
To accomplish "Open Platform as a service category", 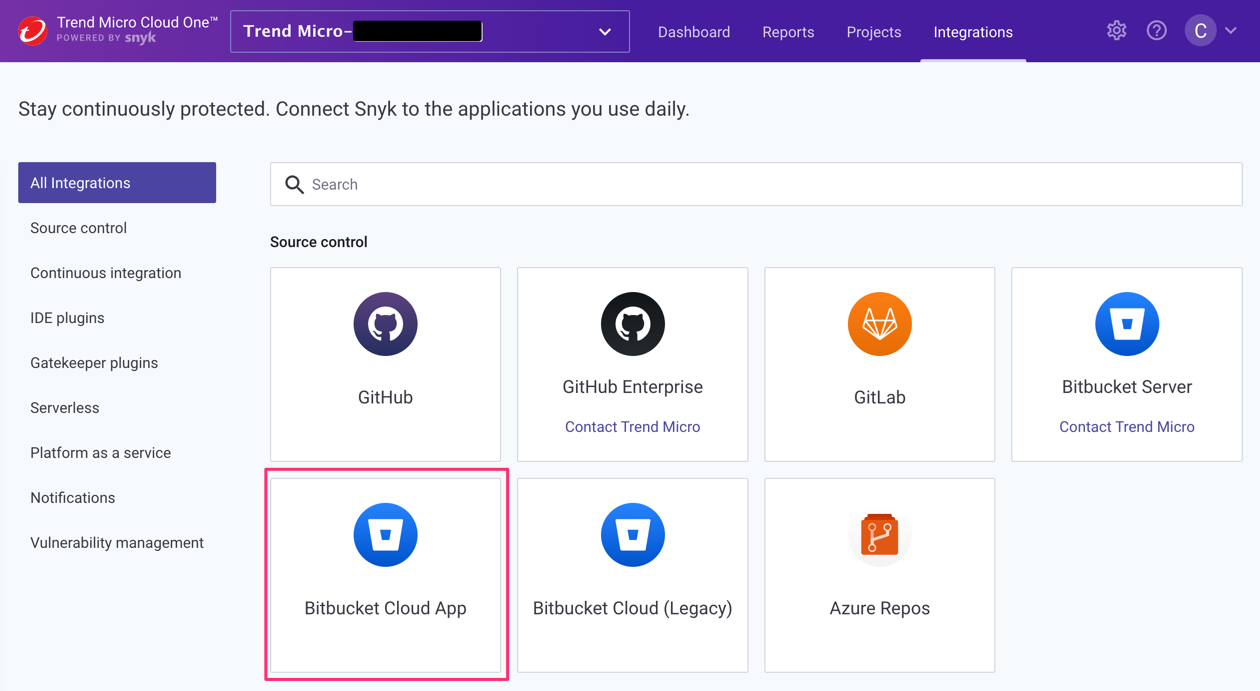I will click(101, 453).
